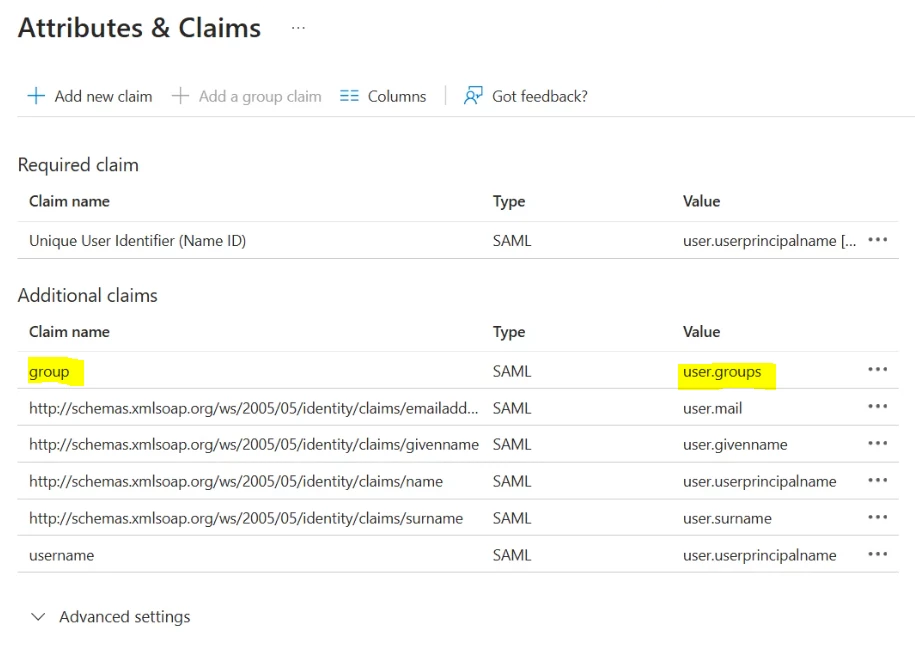This screenshot has height=648, width=915.
Task: Click the Add a group claim label
Action: (x=260, y=96)
